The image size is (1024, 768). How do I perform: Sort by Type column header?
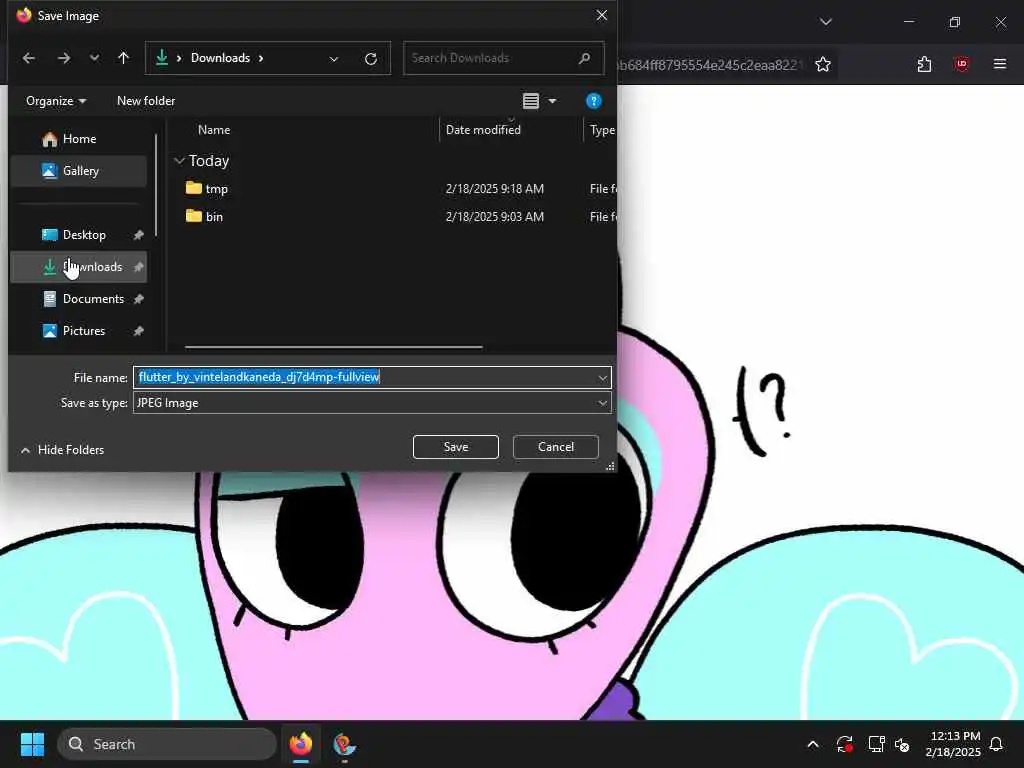click(602, 129)
